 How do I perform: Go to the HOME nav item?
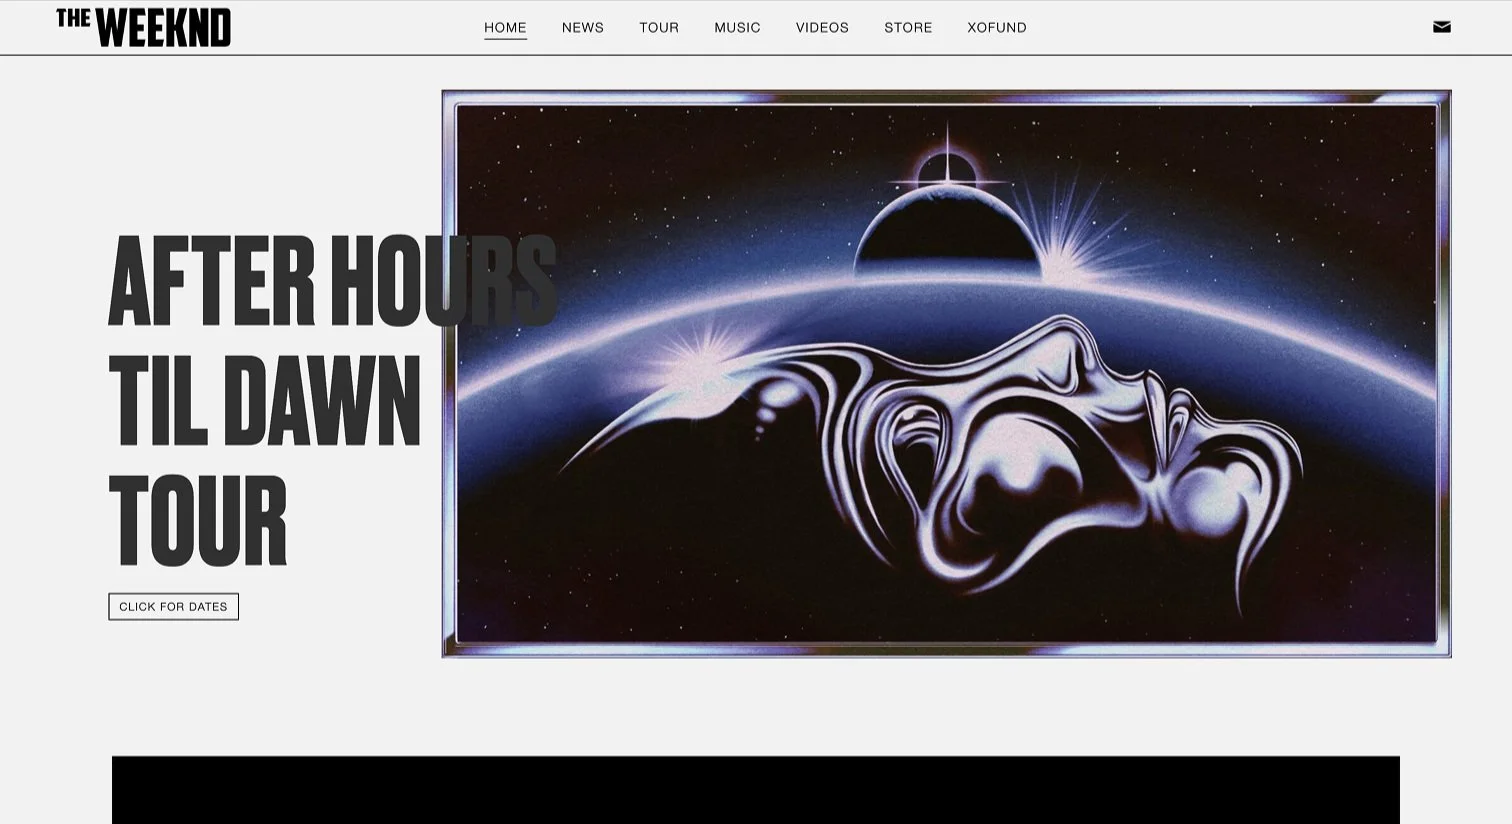coord(505,27)
